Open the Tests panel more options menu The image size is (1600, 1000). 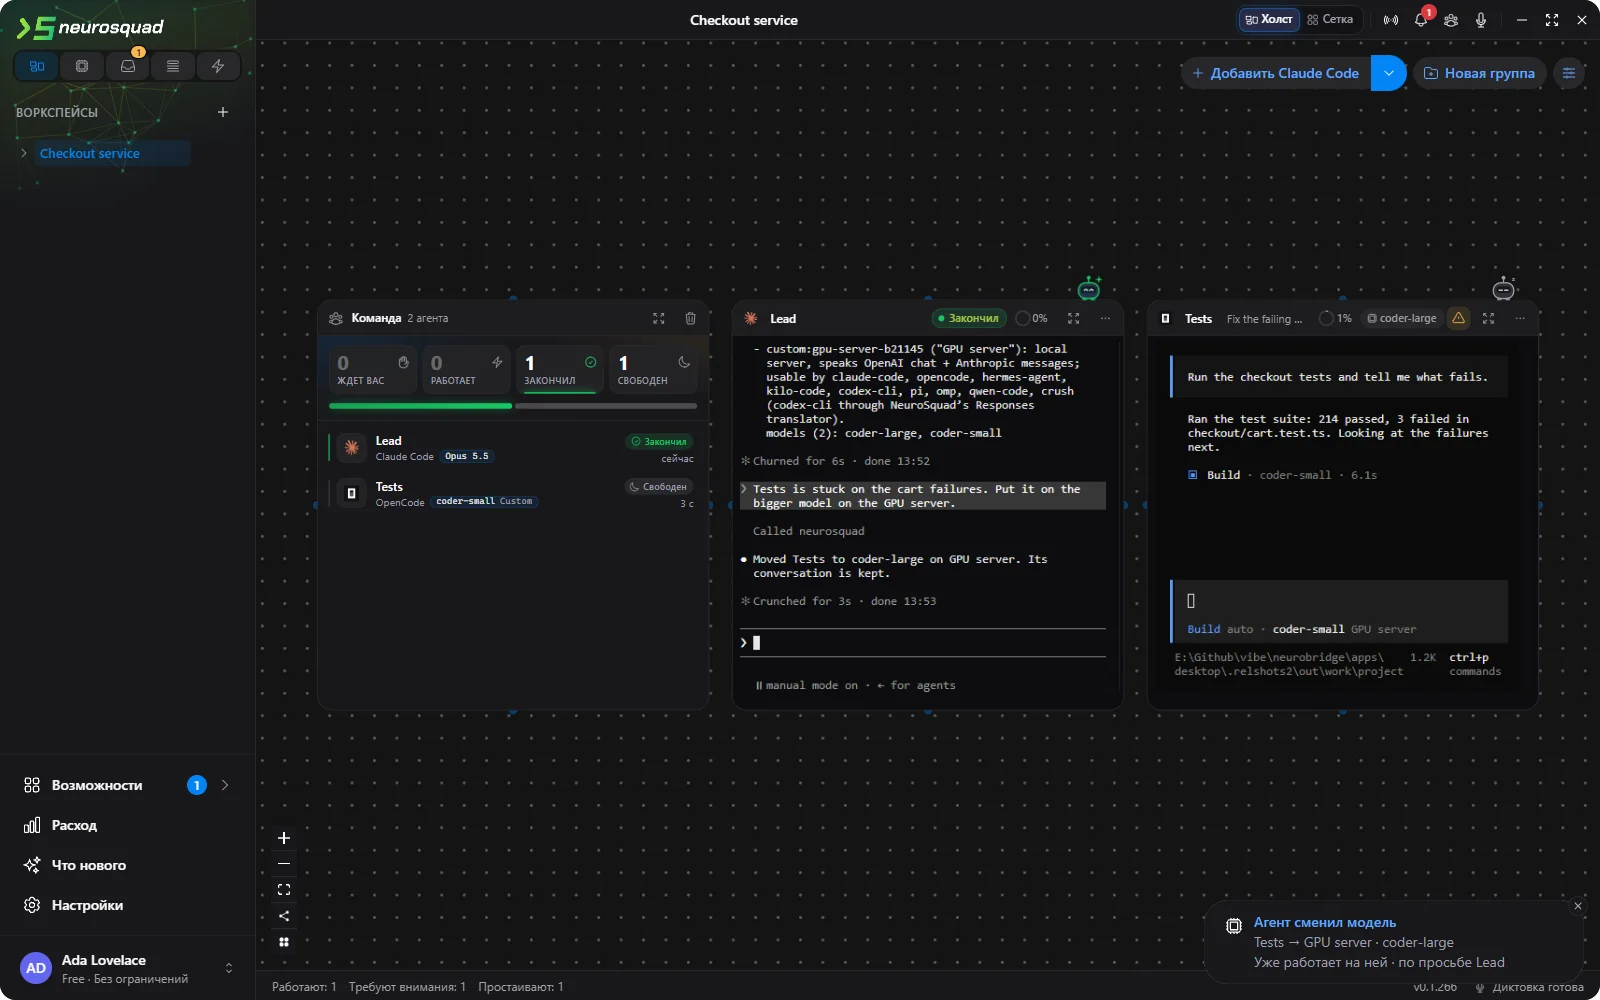point(1520,318)
